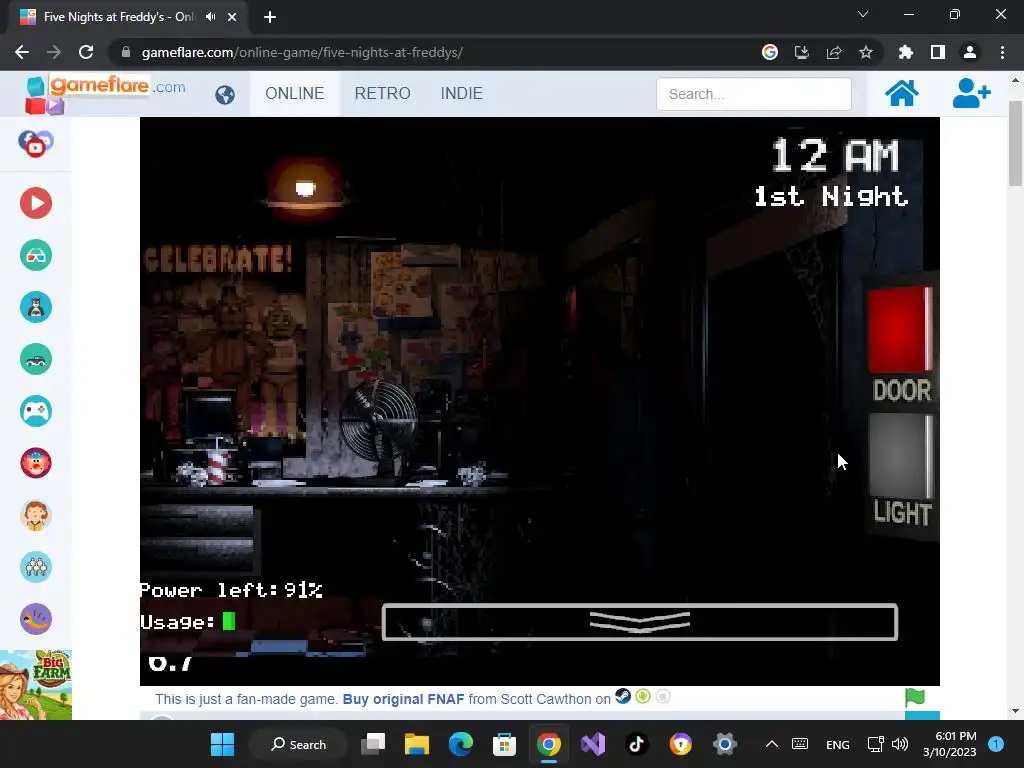
Task: Open the notification badge in taskbar
Action: click(996, 744)
